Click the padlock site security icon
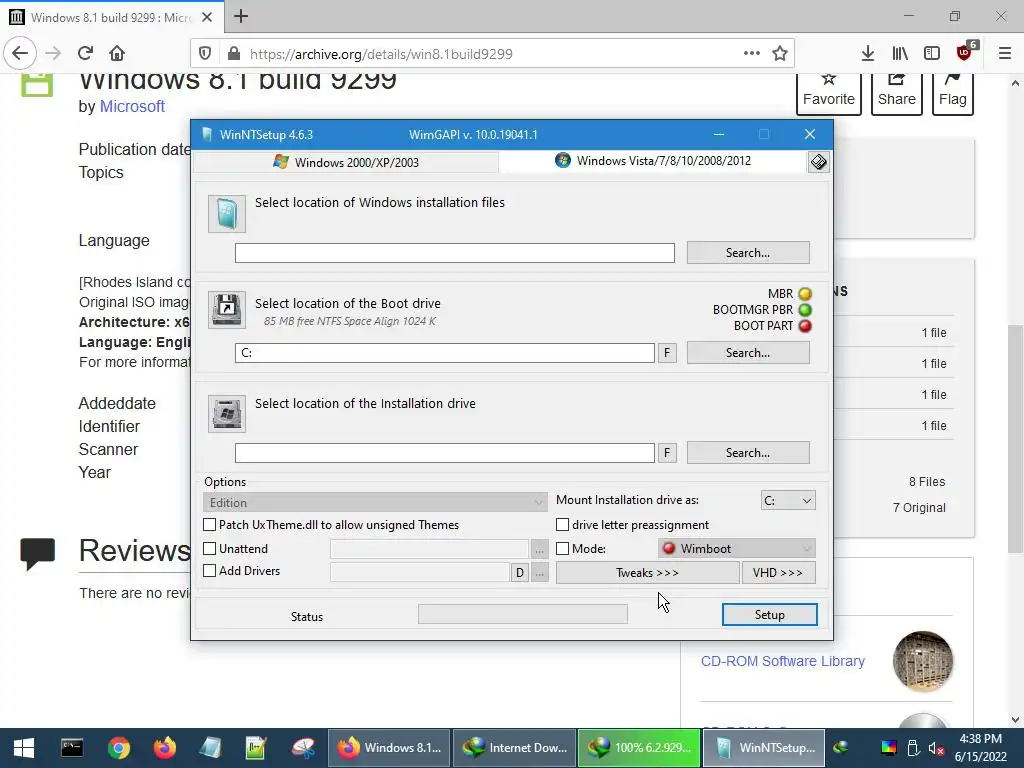The height and width of the screenshot is (768, 1024). (233, 54)
